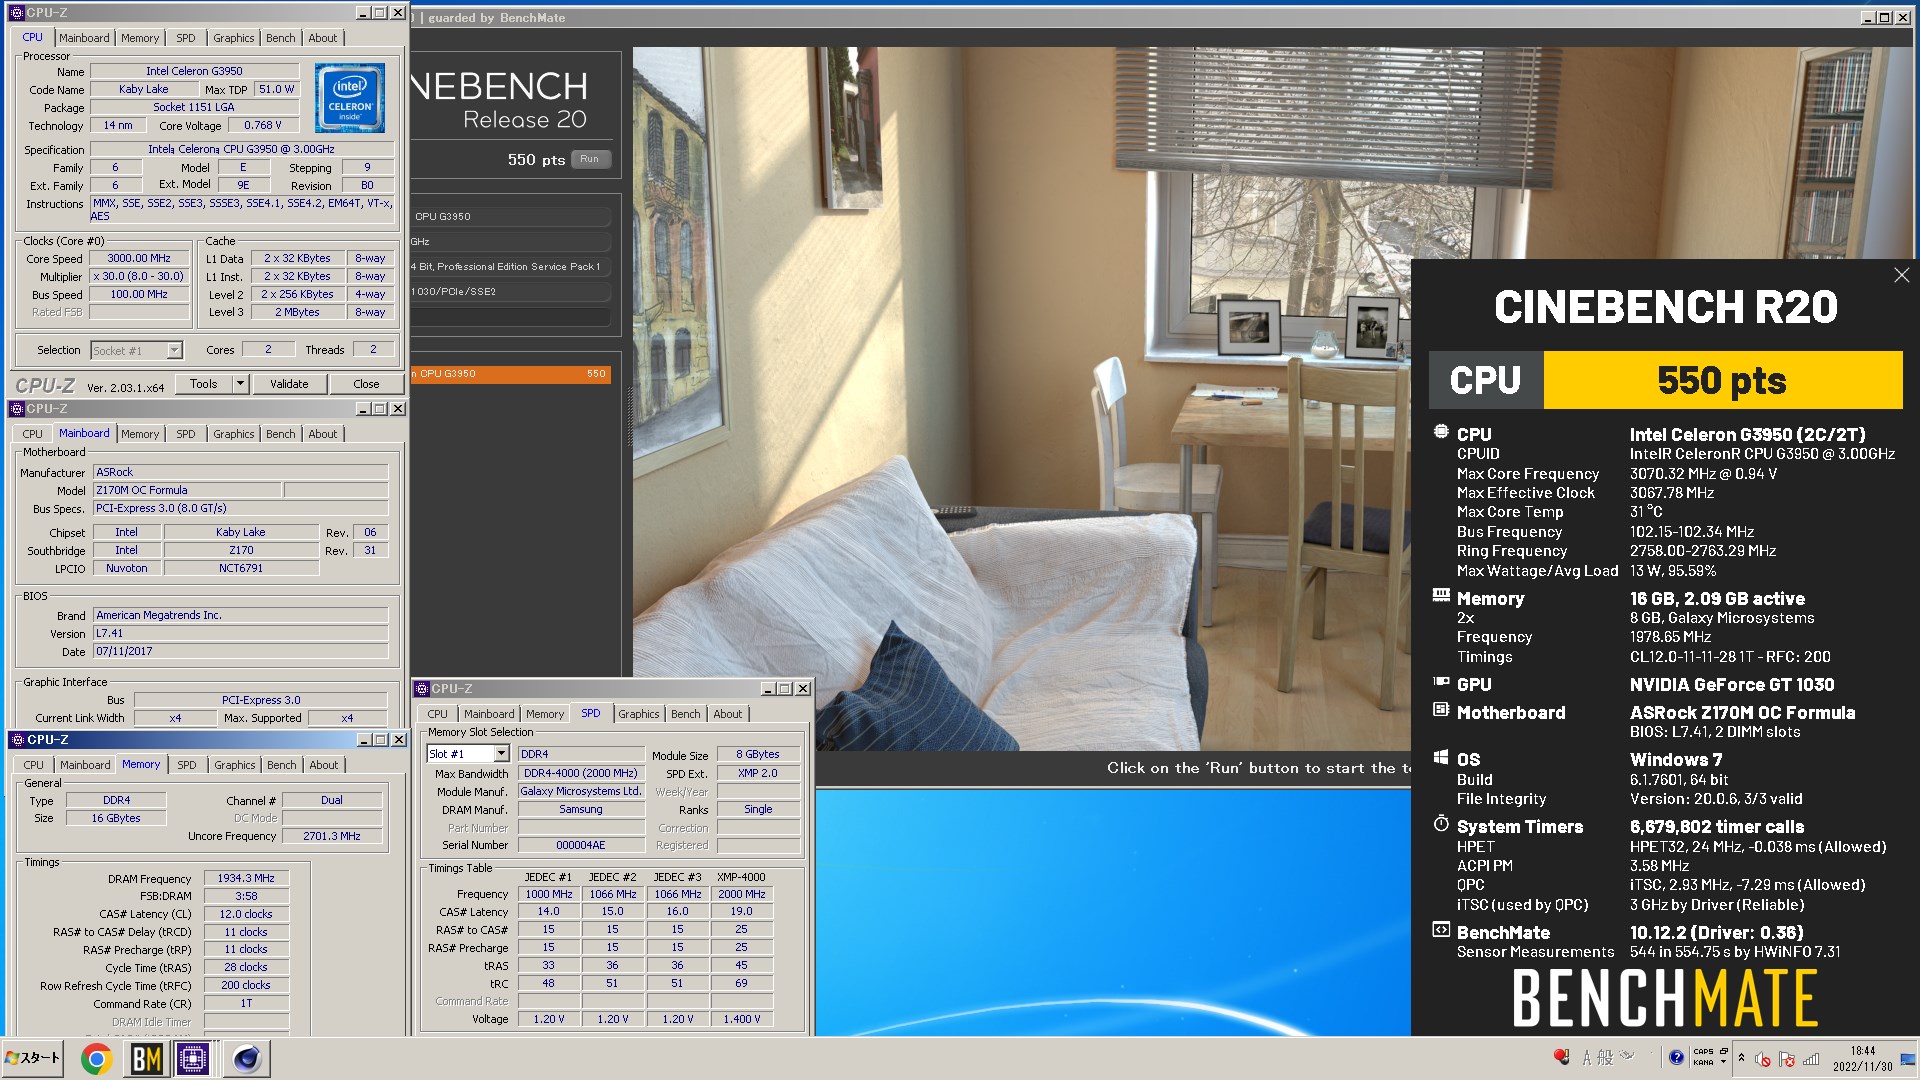Launch Google Chrome from the taskbar

[96, 1058]
